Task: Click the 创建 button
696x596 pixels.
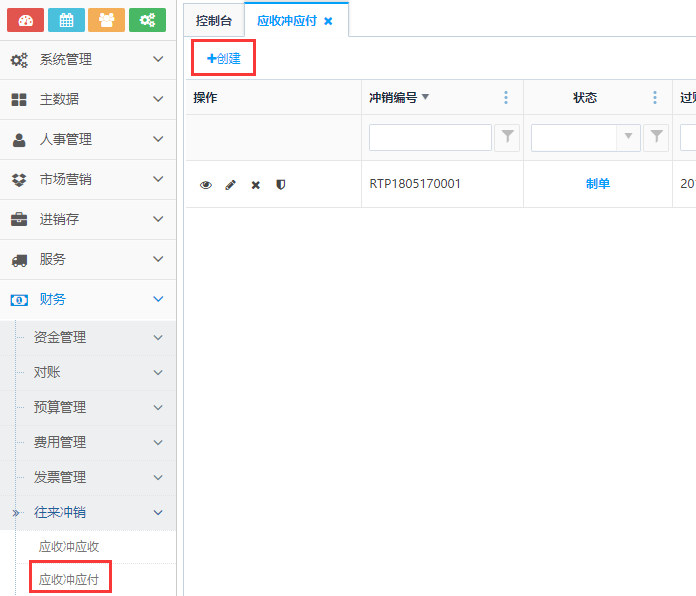Action: 224,58
